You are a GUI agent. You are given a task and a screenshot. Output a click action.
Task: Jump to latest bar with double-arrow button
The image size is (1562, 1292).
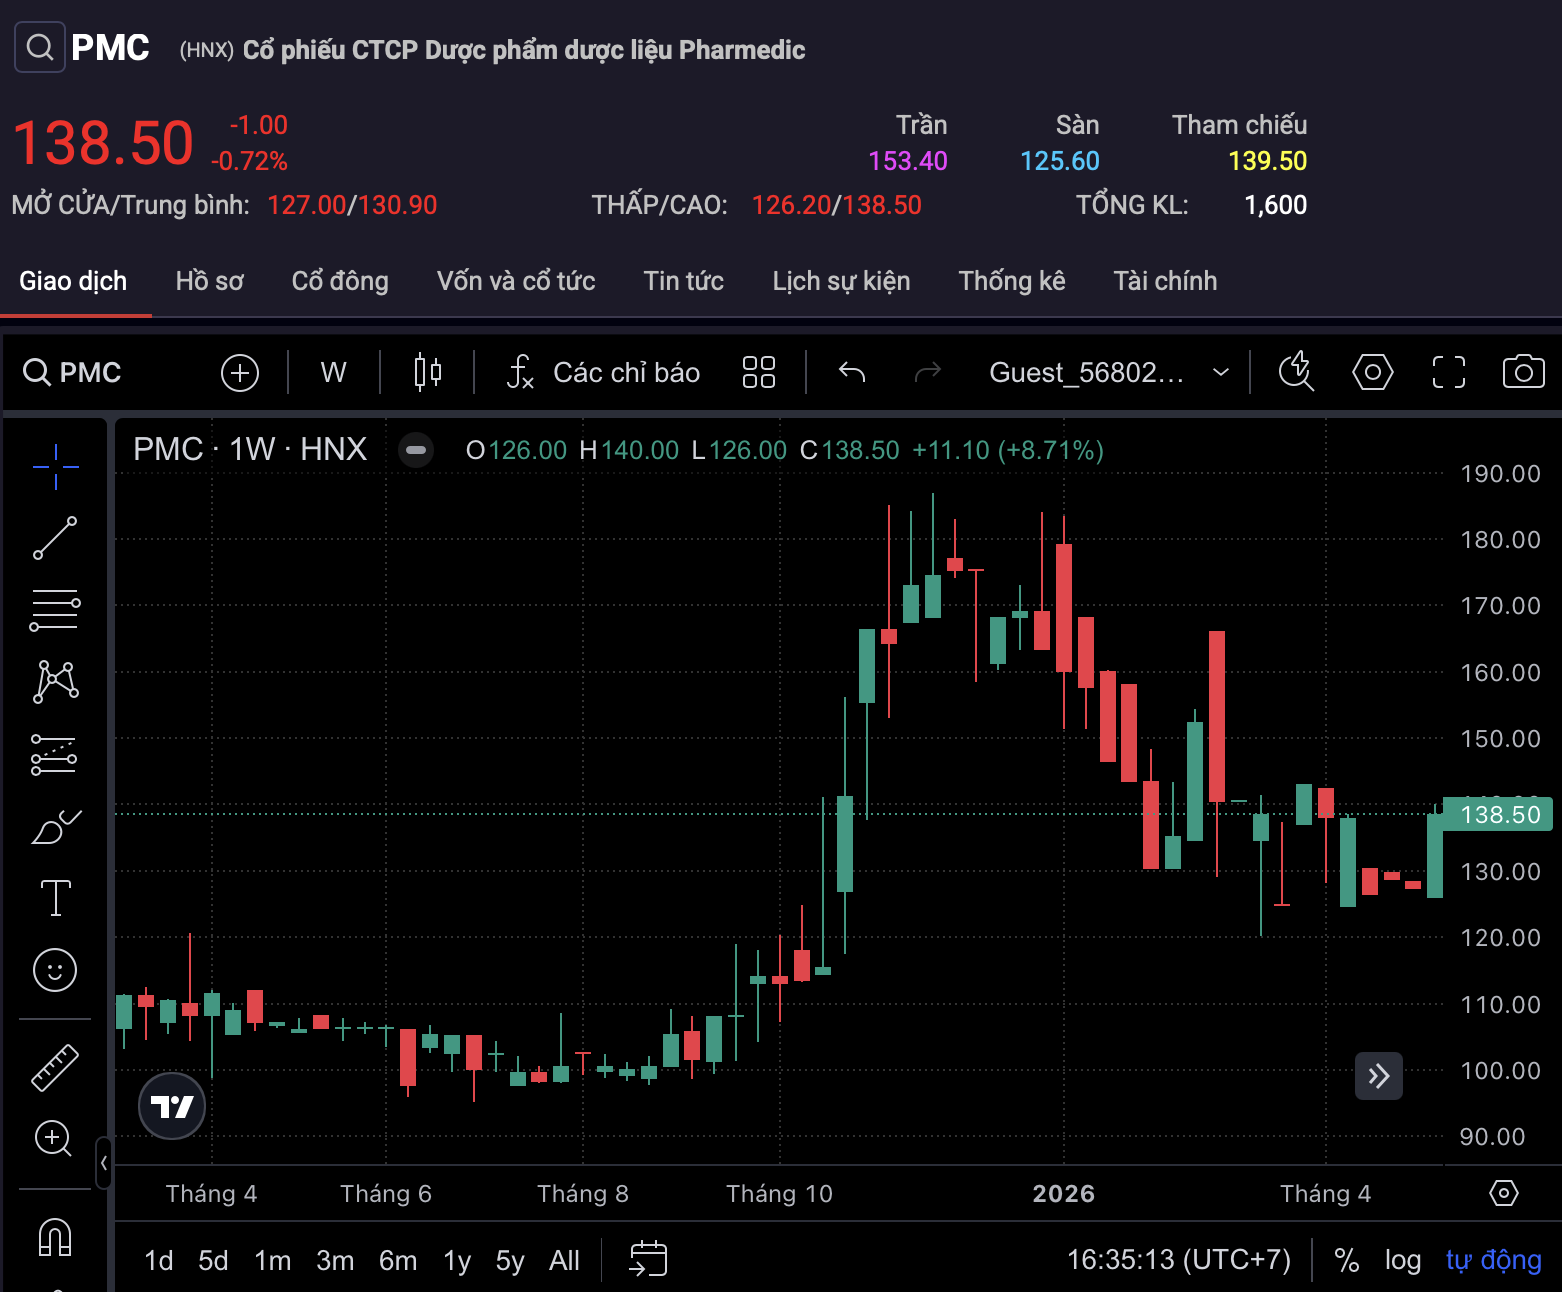(x=1379, y=1076)
